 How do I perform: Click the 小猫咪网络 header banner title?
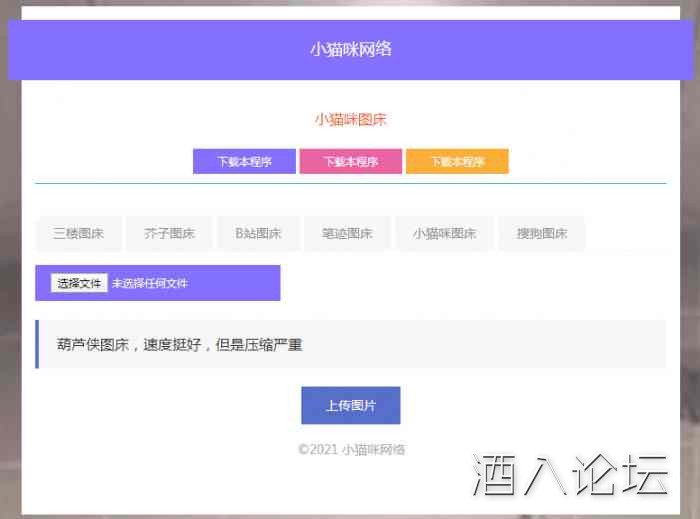(x=350, y=49)
